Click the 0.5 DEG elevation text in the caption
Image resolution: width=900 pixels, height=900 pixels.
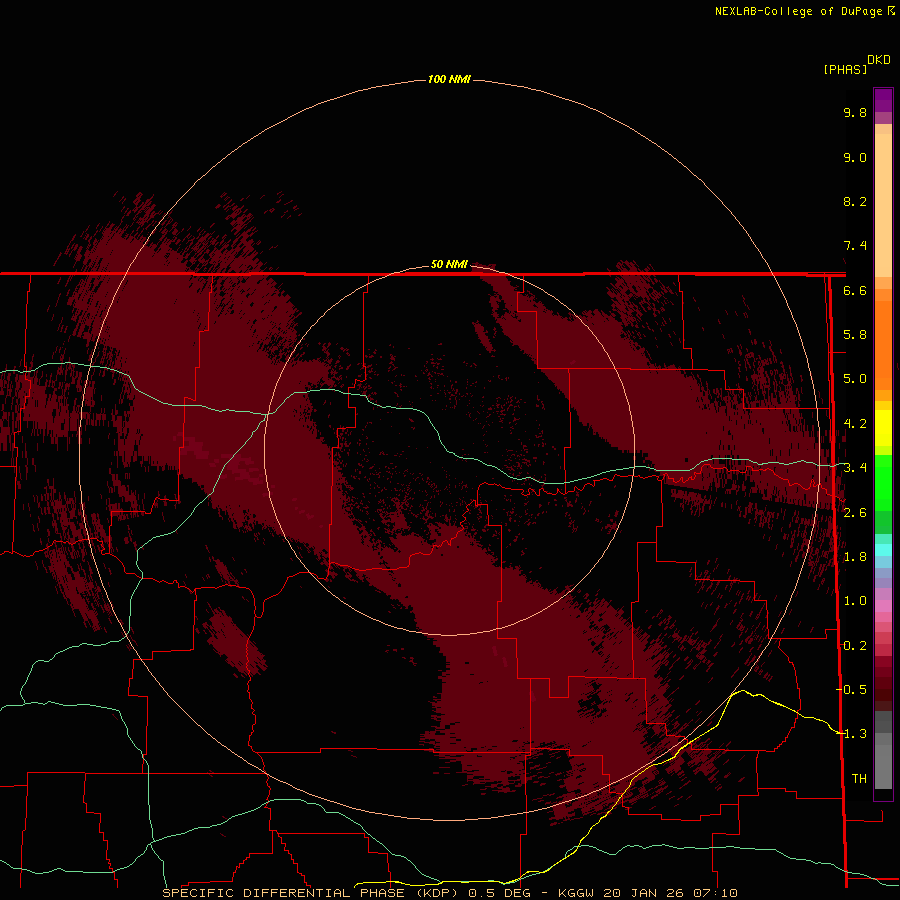point(497,893)
